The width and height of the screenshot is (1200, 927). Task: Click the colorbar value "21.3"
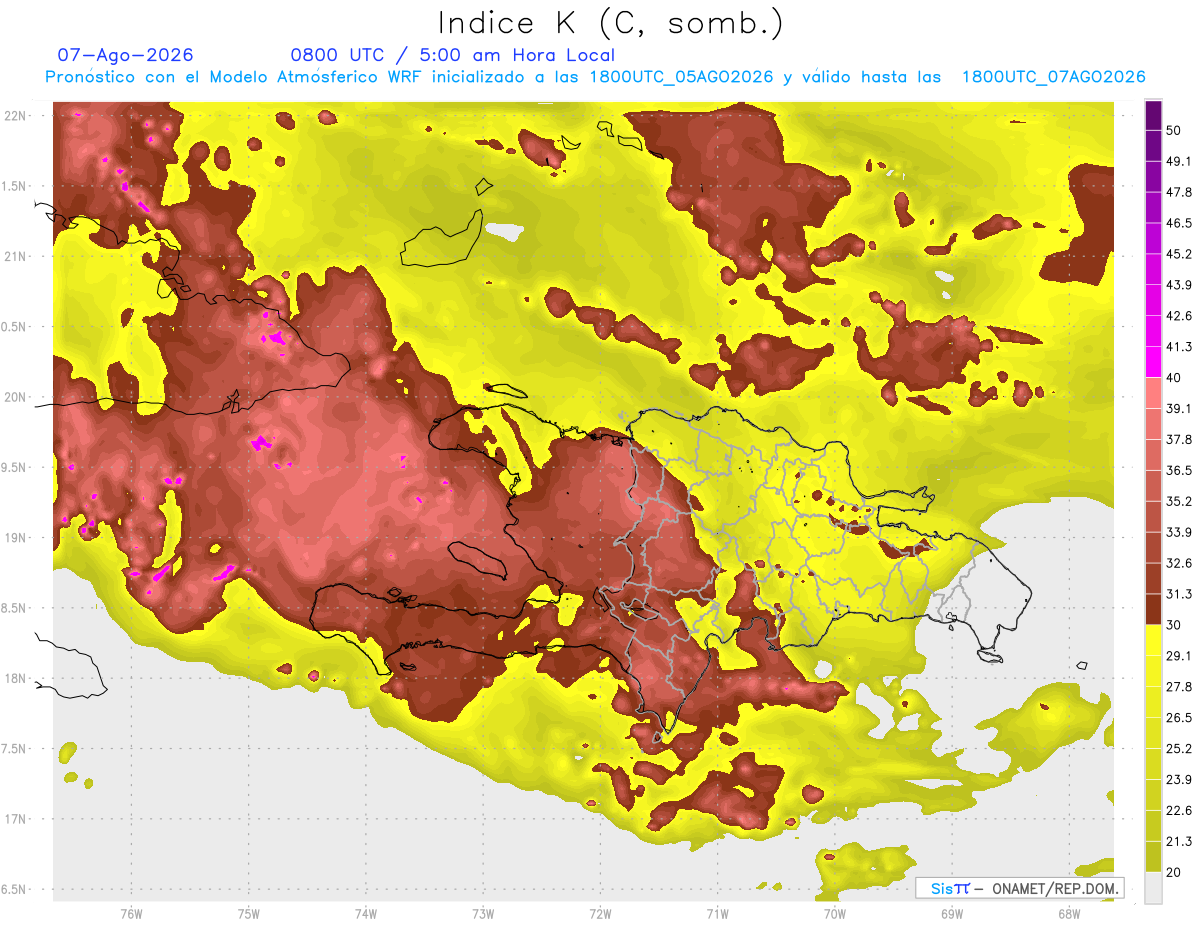coord(1178,841)
